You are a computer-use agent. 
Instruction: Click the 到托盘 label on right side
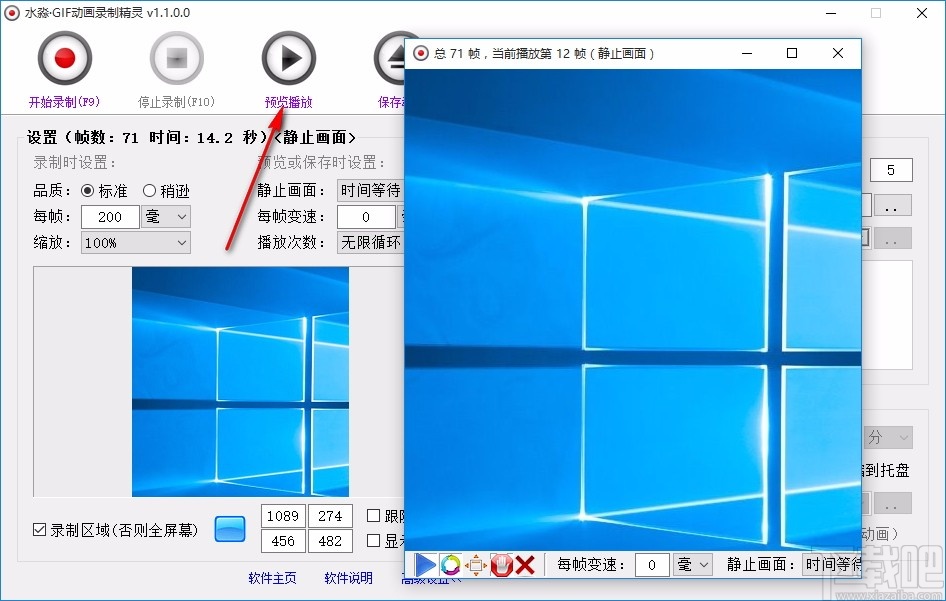point(886,470)
